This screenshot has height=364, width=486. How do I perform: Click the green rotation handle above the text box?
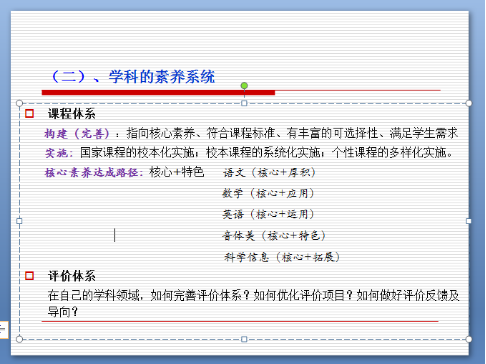coord(244,86)
